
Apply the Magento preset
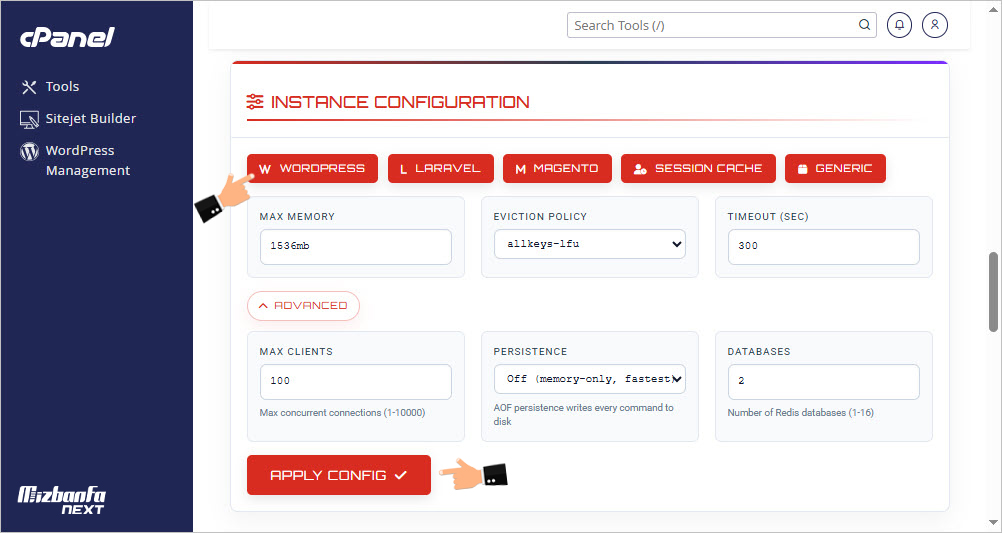(557, 169)
